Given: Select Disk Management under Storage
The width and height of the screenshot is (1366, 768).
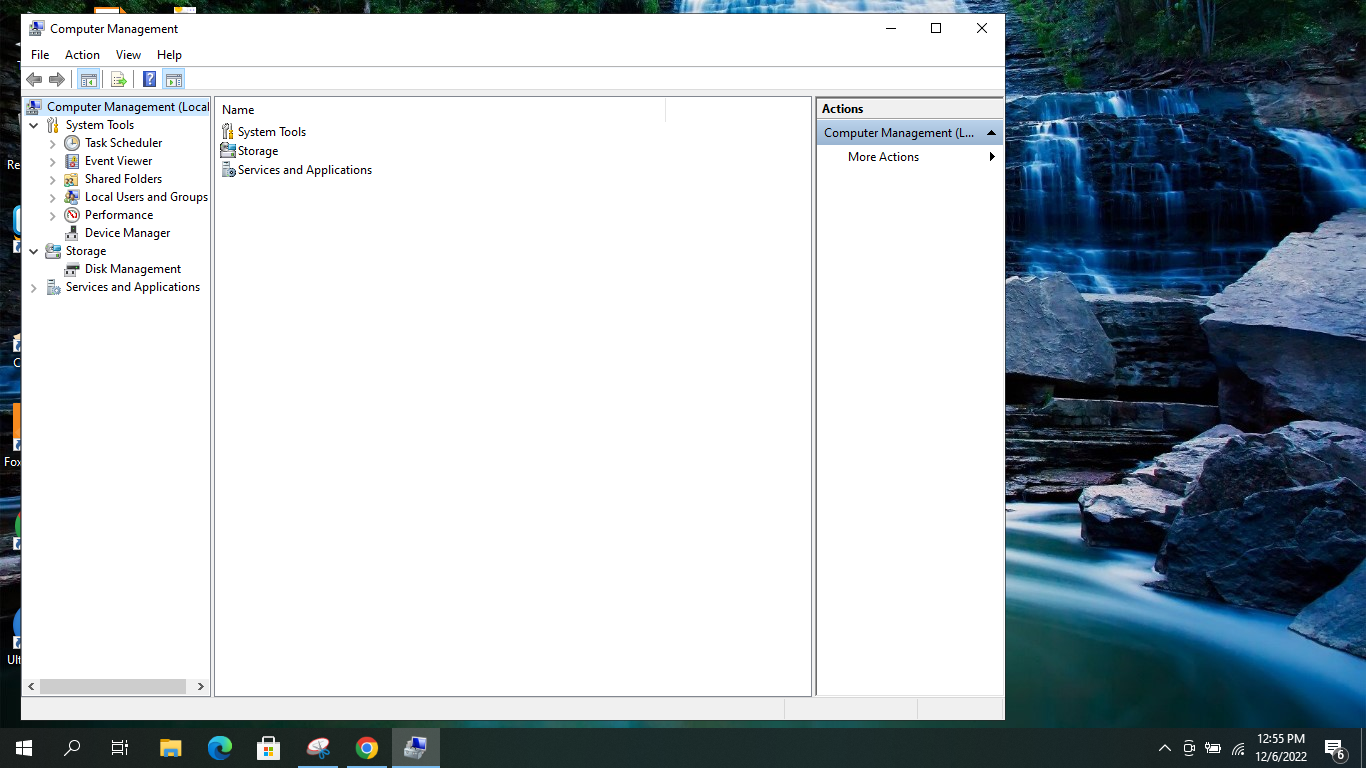Looking at the screenshot, I should (x=132, y=269).
